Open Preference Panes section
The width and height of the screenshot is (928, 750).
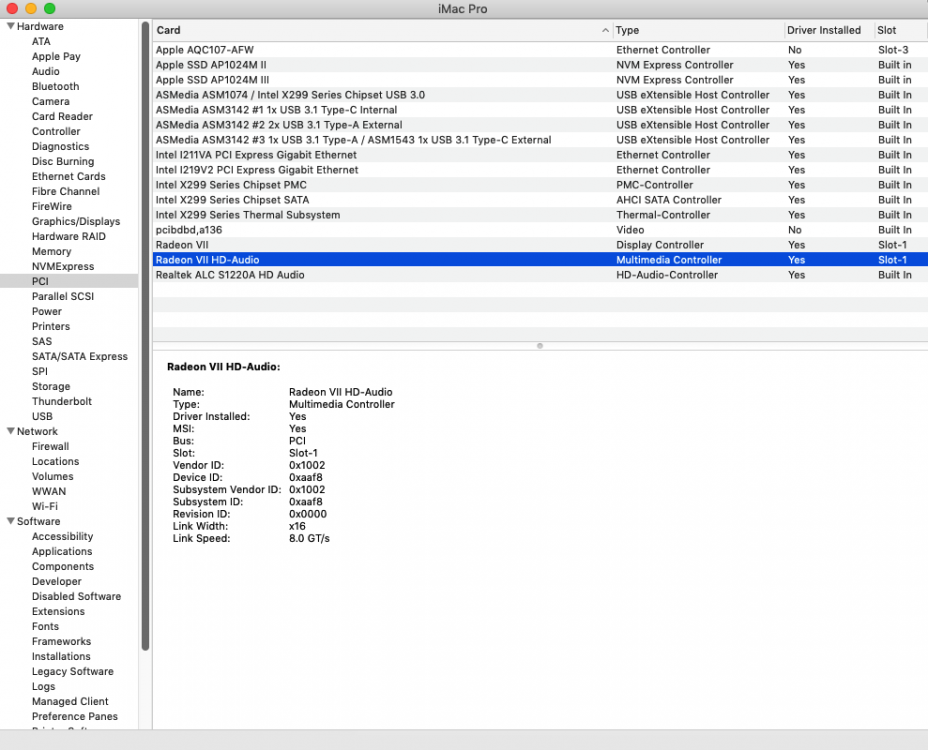(75, 716)
